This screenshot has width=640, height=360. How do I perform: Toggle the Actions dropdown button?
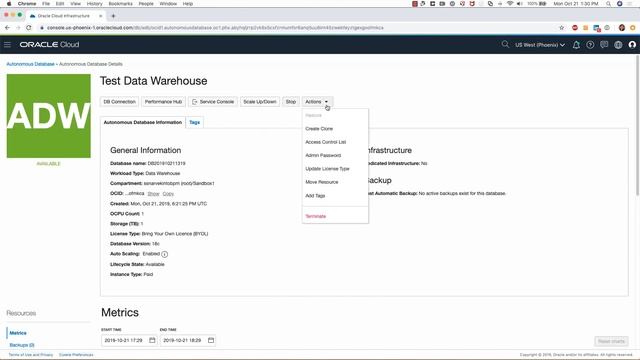317,102
